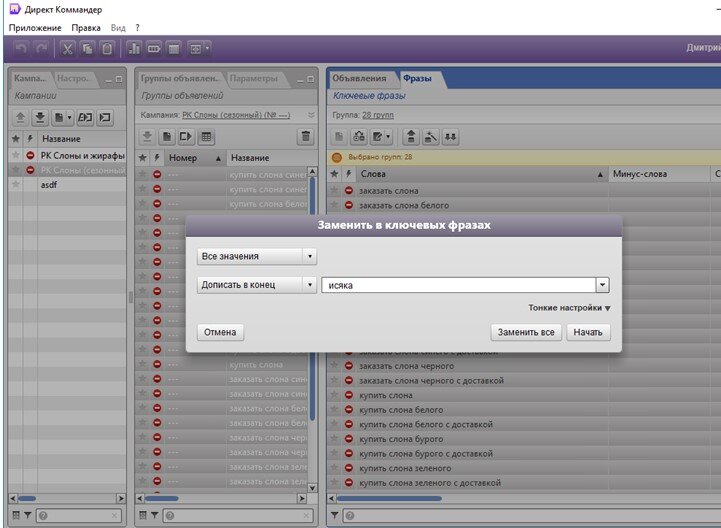The height and width of the screenshot is (528, 721).
Task: Click the исяка text input field
Action: click(459, 285)
